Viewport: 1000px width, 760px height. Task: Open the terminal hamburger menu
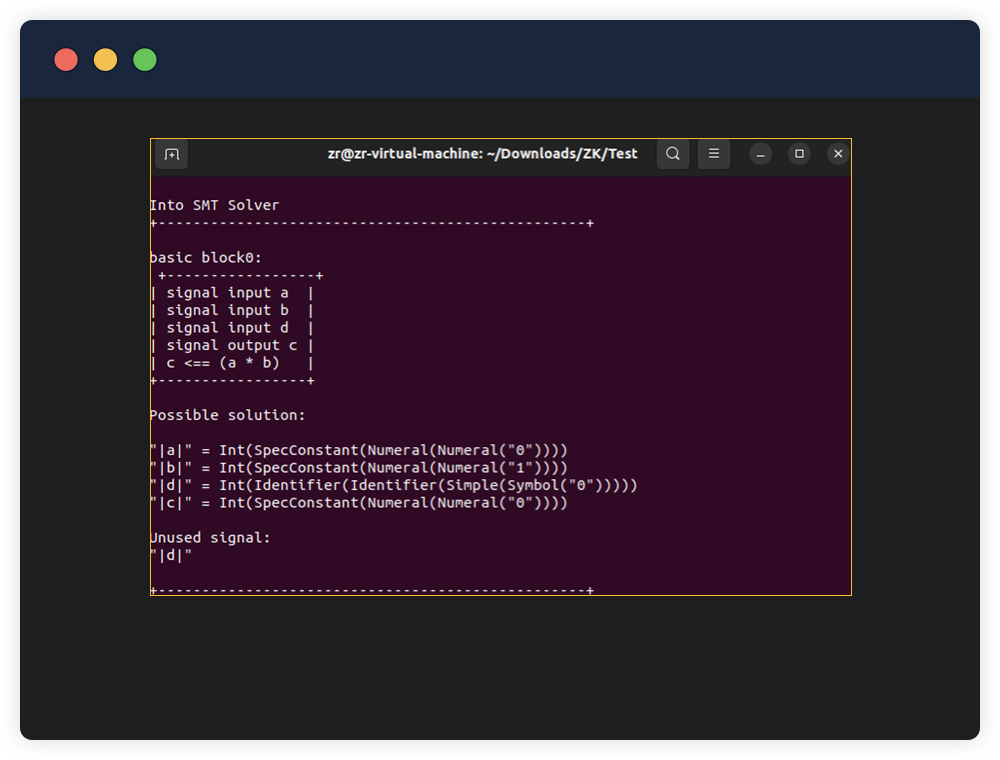(x=714, y=154)
